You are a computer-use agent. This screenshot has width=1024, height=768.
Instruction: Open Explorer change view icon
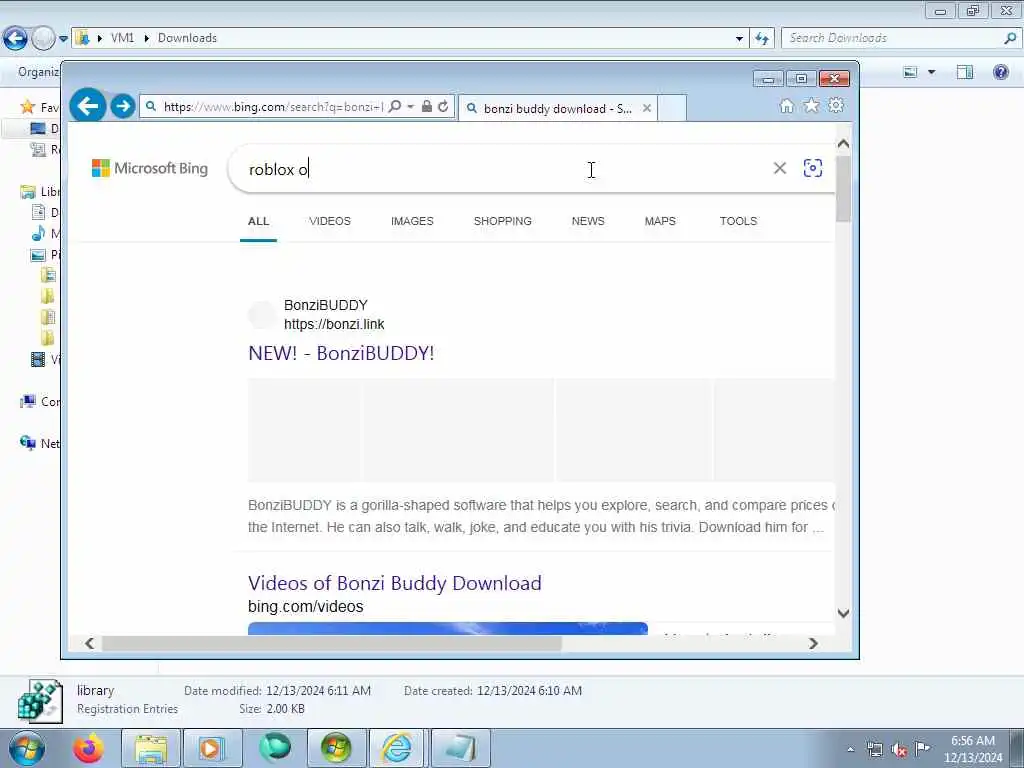910,72
